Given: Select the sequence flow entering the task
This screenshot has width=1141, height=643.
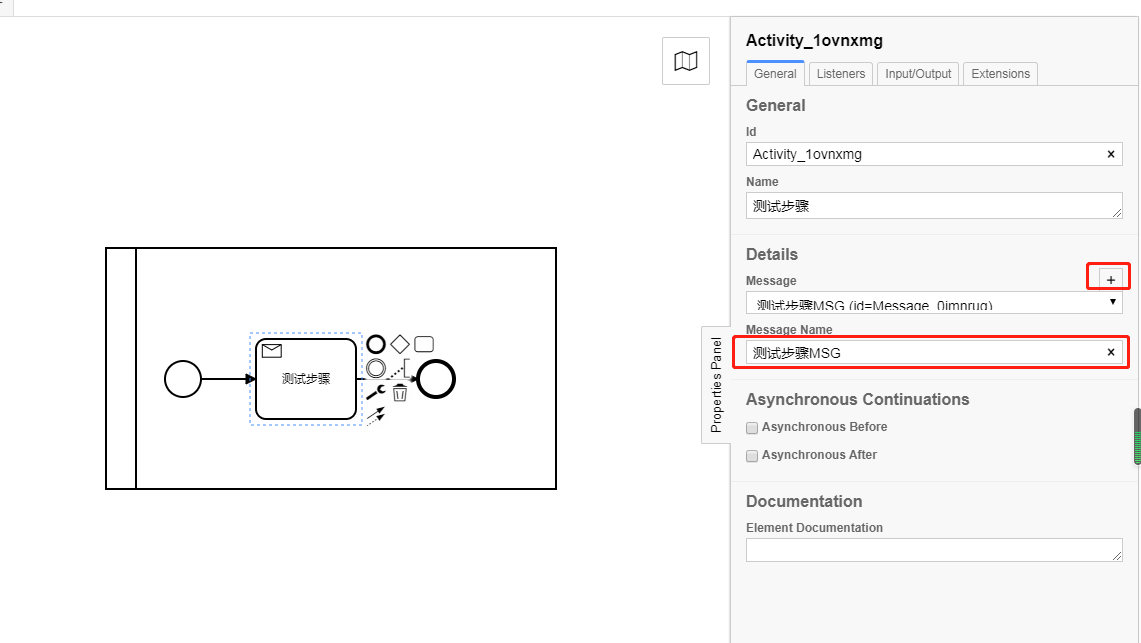Looking at the screenshot, I should pyautogui.click(x=228, y=379).
